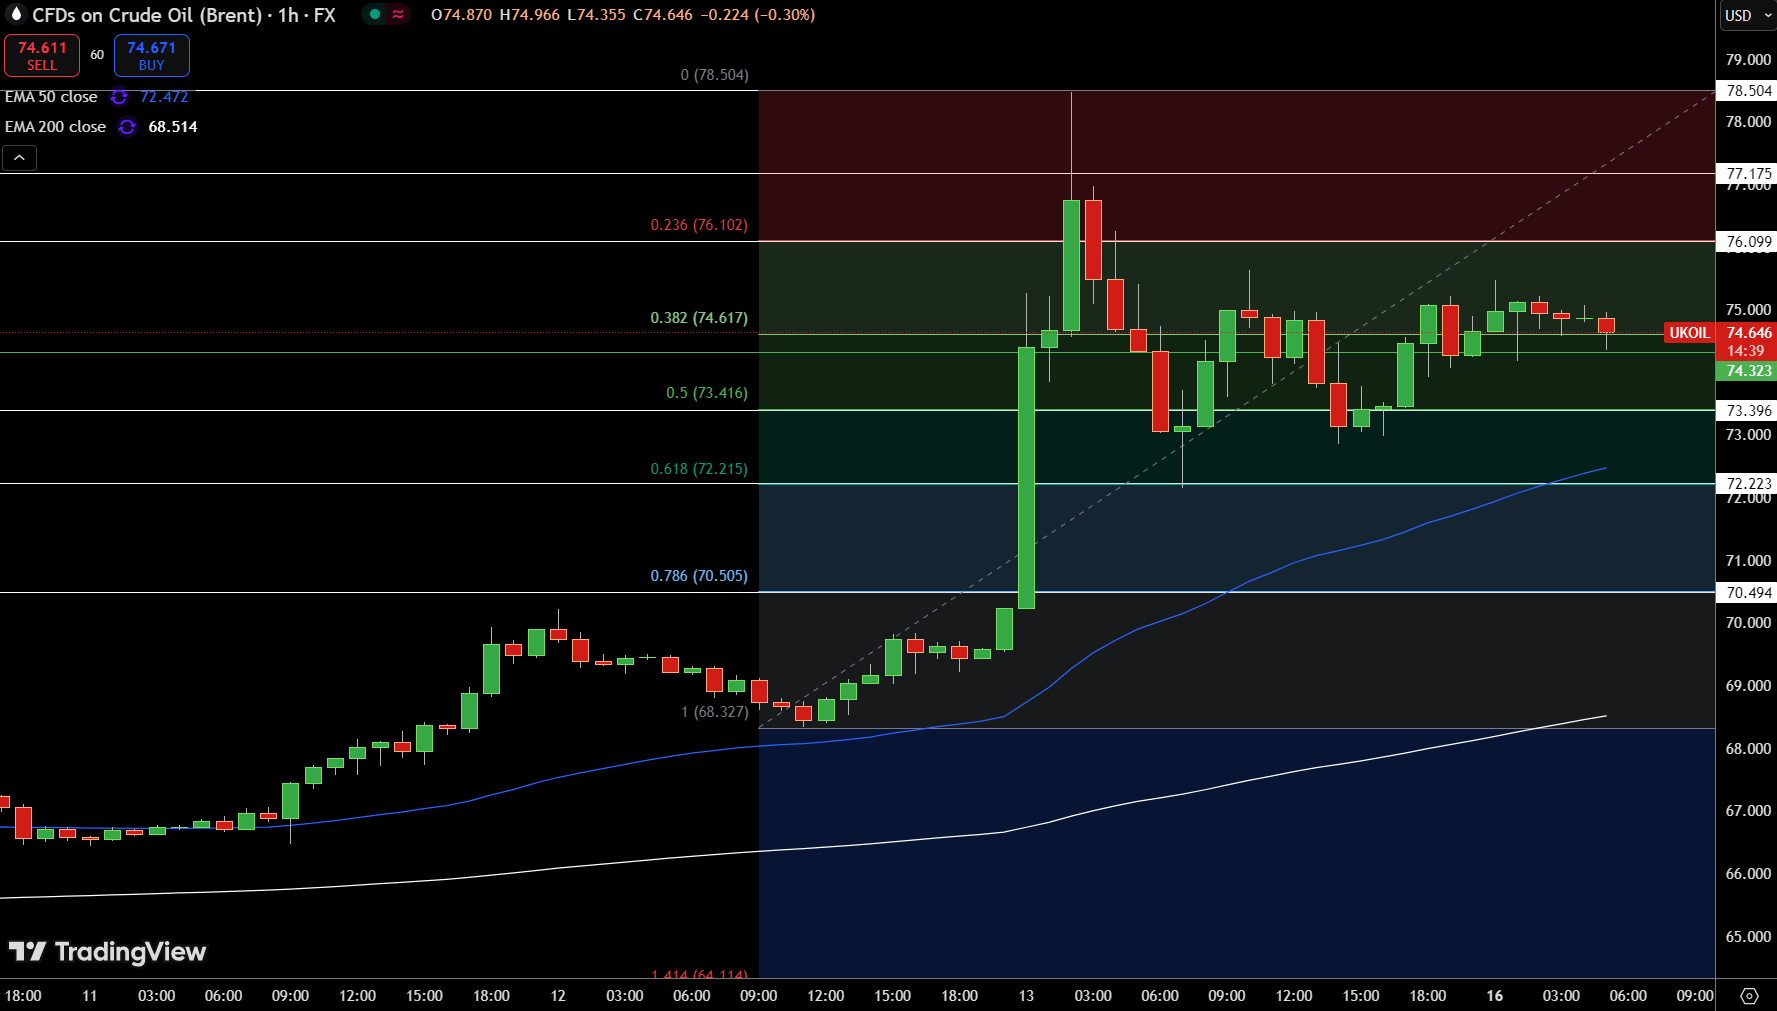Open the USD currency dropdown
The image size is (1777, 1011).
tap(1746, 15)
